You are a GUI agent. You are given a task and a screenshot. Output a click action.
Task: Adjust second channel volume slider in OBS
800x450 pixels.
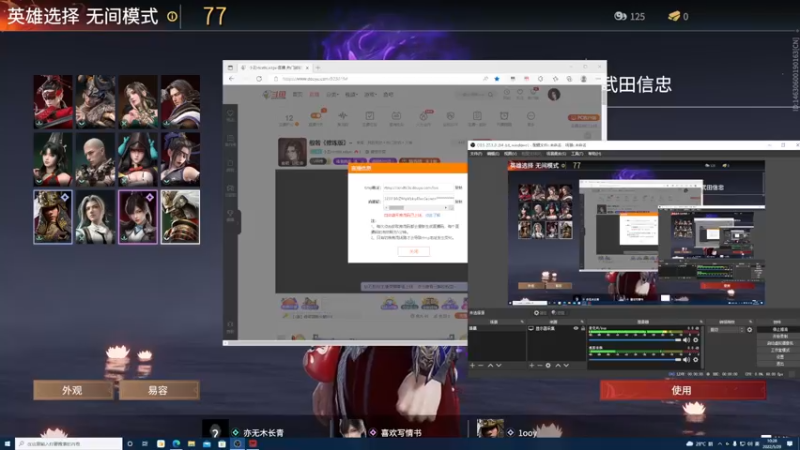635,359
